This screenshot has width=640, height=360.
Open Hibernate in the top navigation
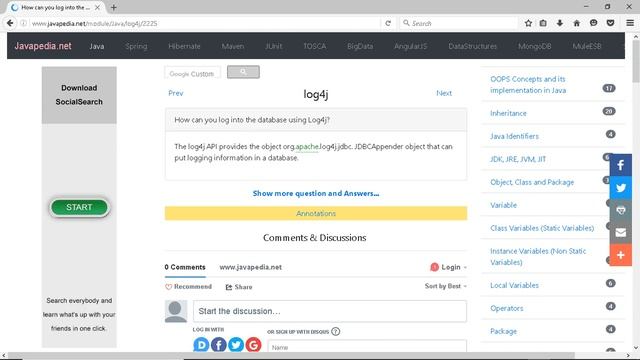(184, 46)
